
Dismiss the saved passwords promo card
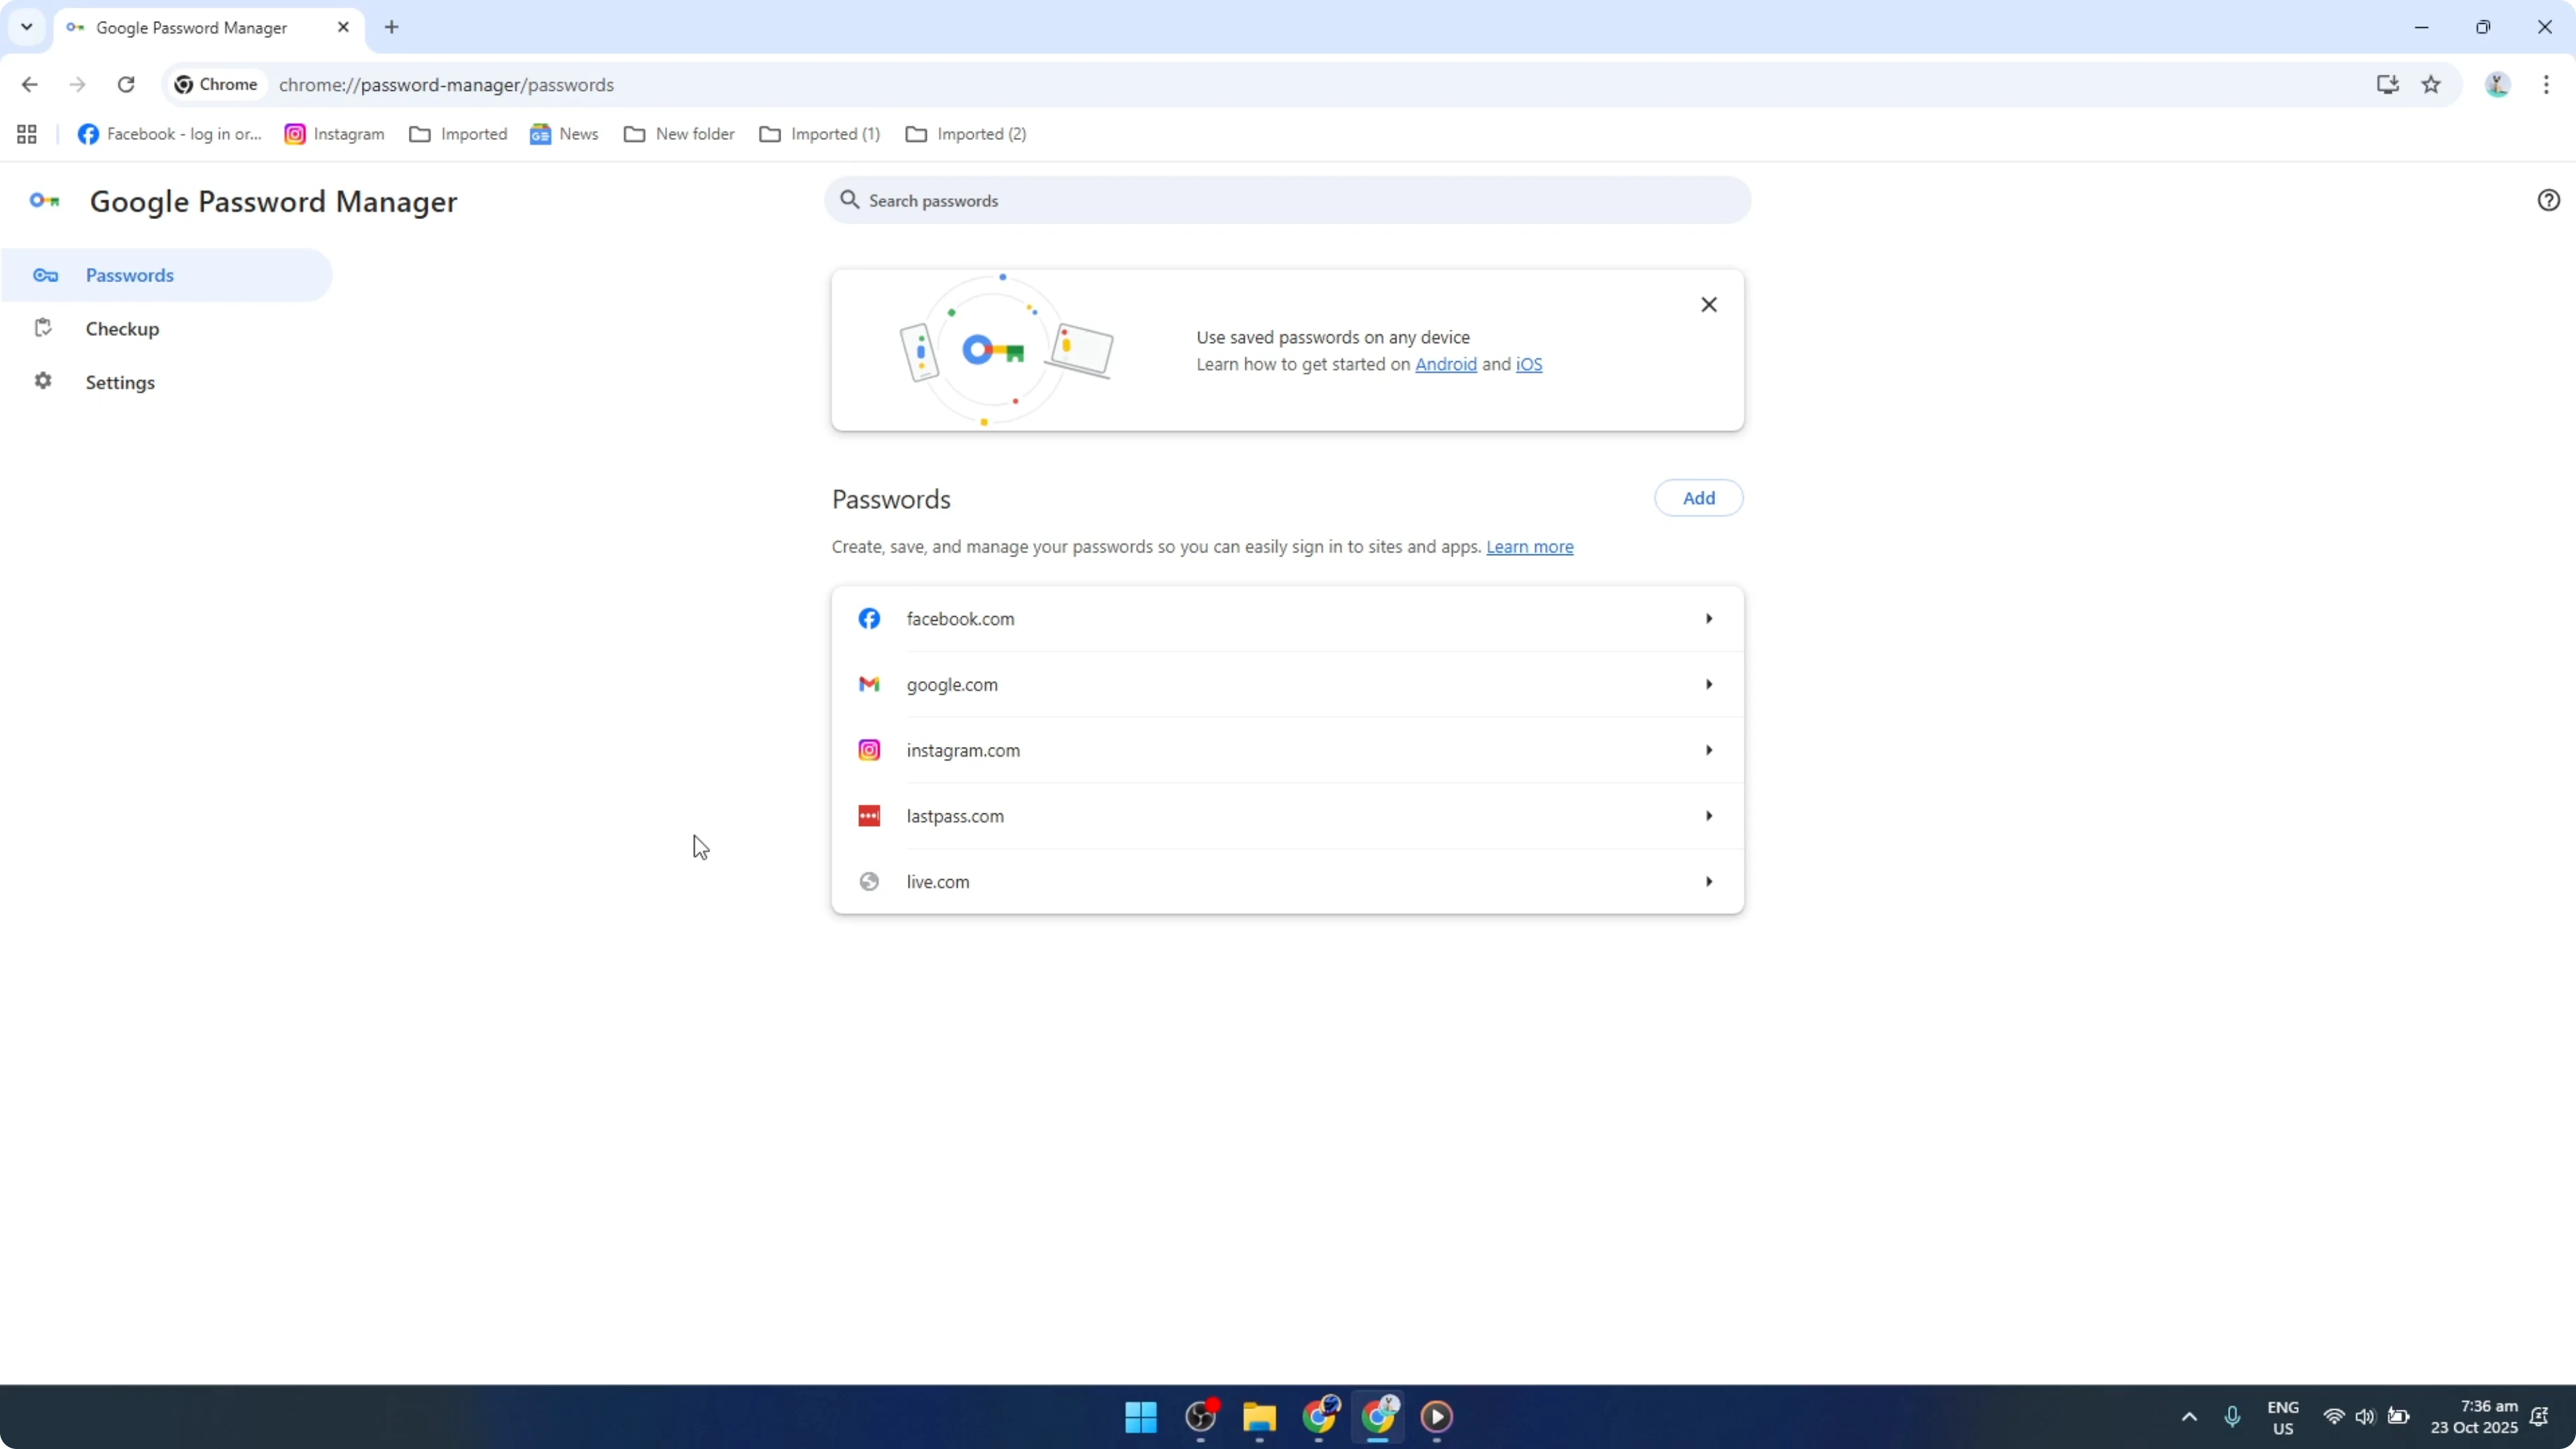point(1709,305)
